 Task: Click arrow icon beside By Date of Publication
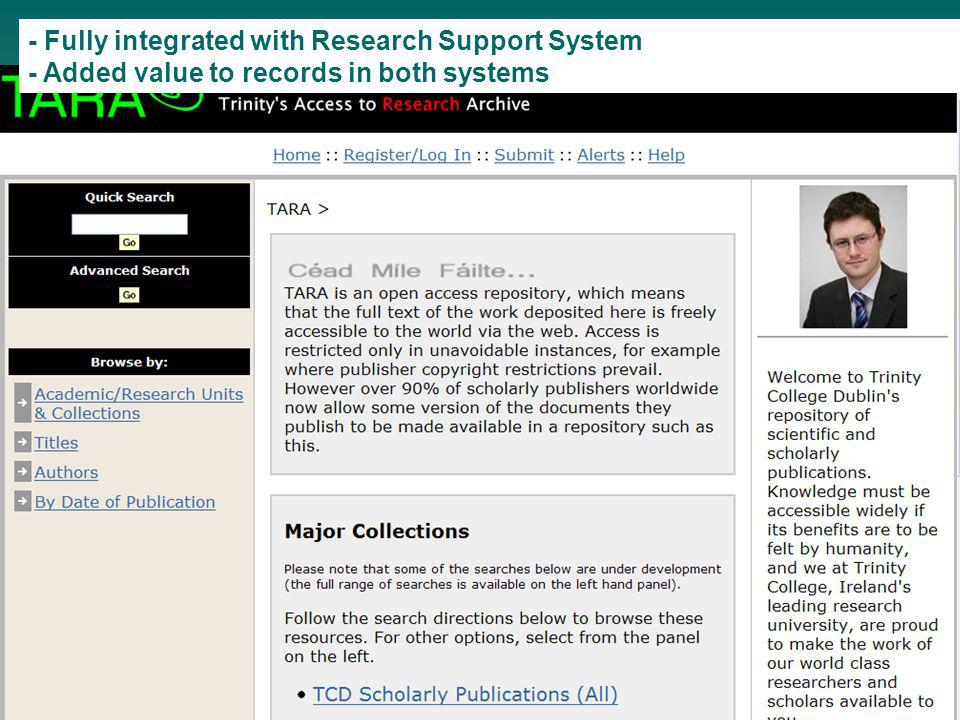23,501
